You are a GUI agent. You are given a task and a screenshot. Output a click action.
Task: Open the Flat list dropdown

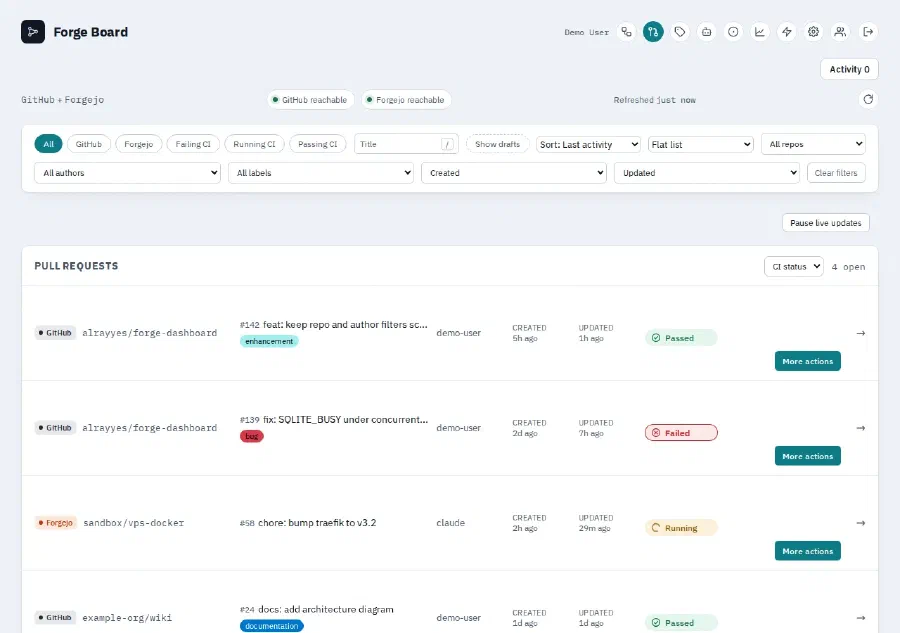[700, 144]
